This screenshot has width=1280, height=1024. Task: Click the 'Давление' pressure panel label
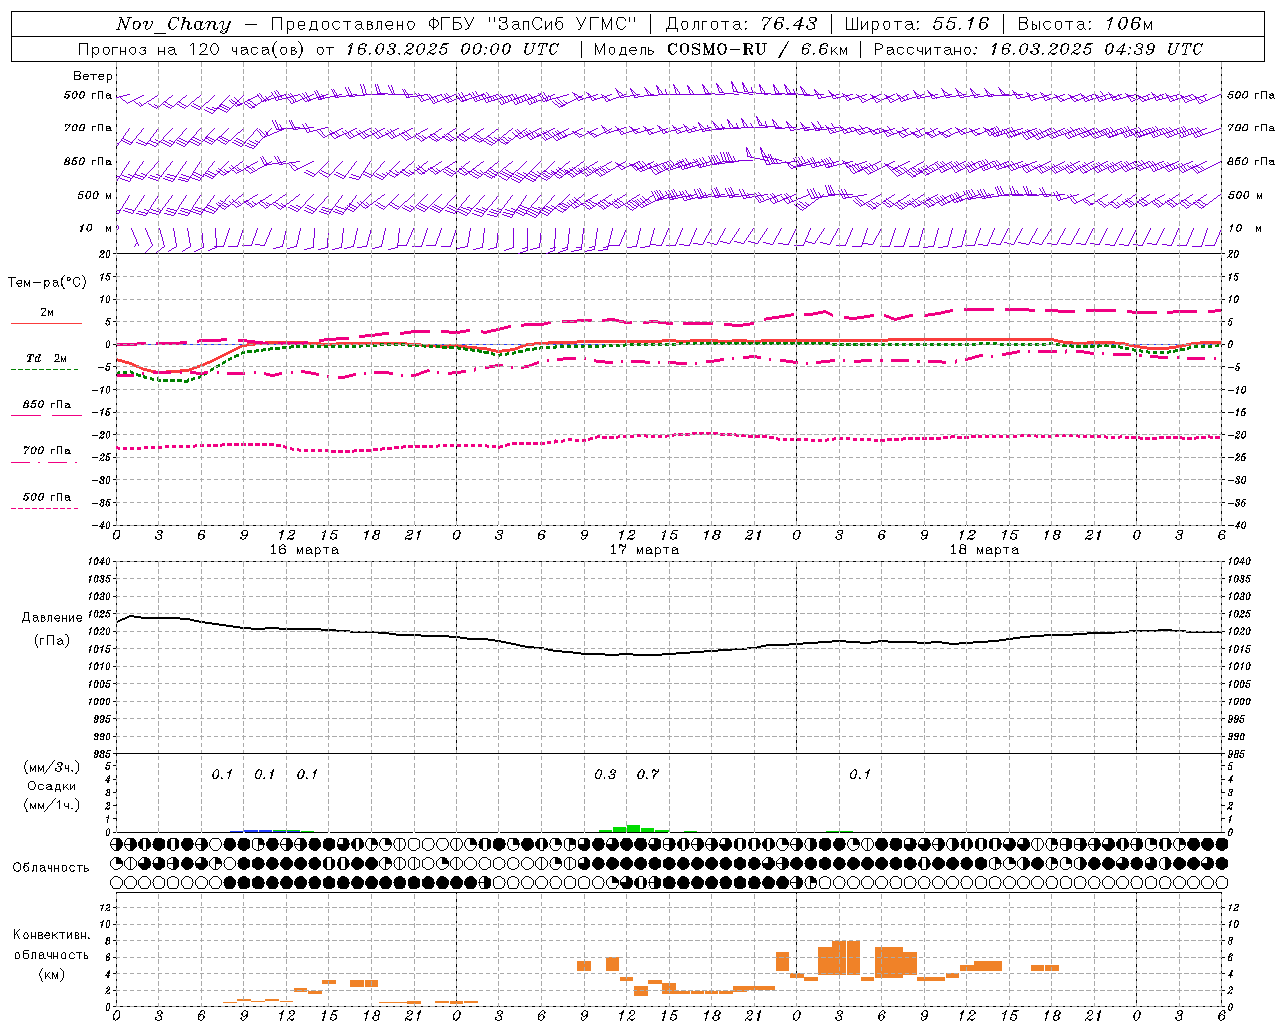pos(52,618)
